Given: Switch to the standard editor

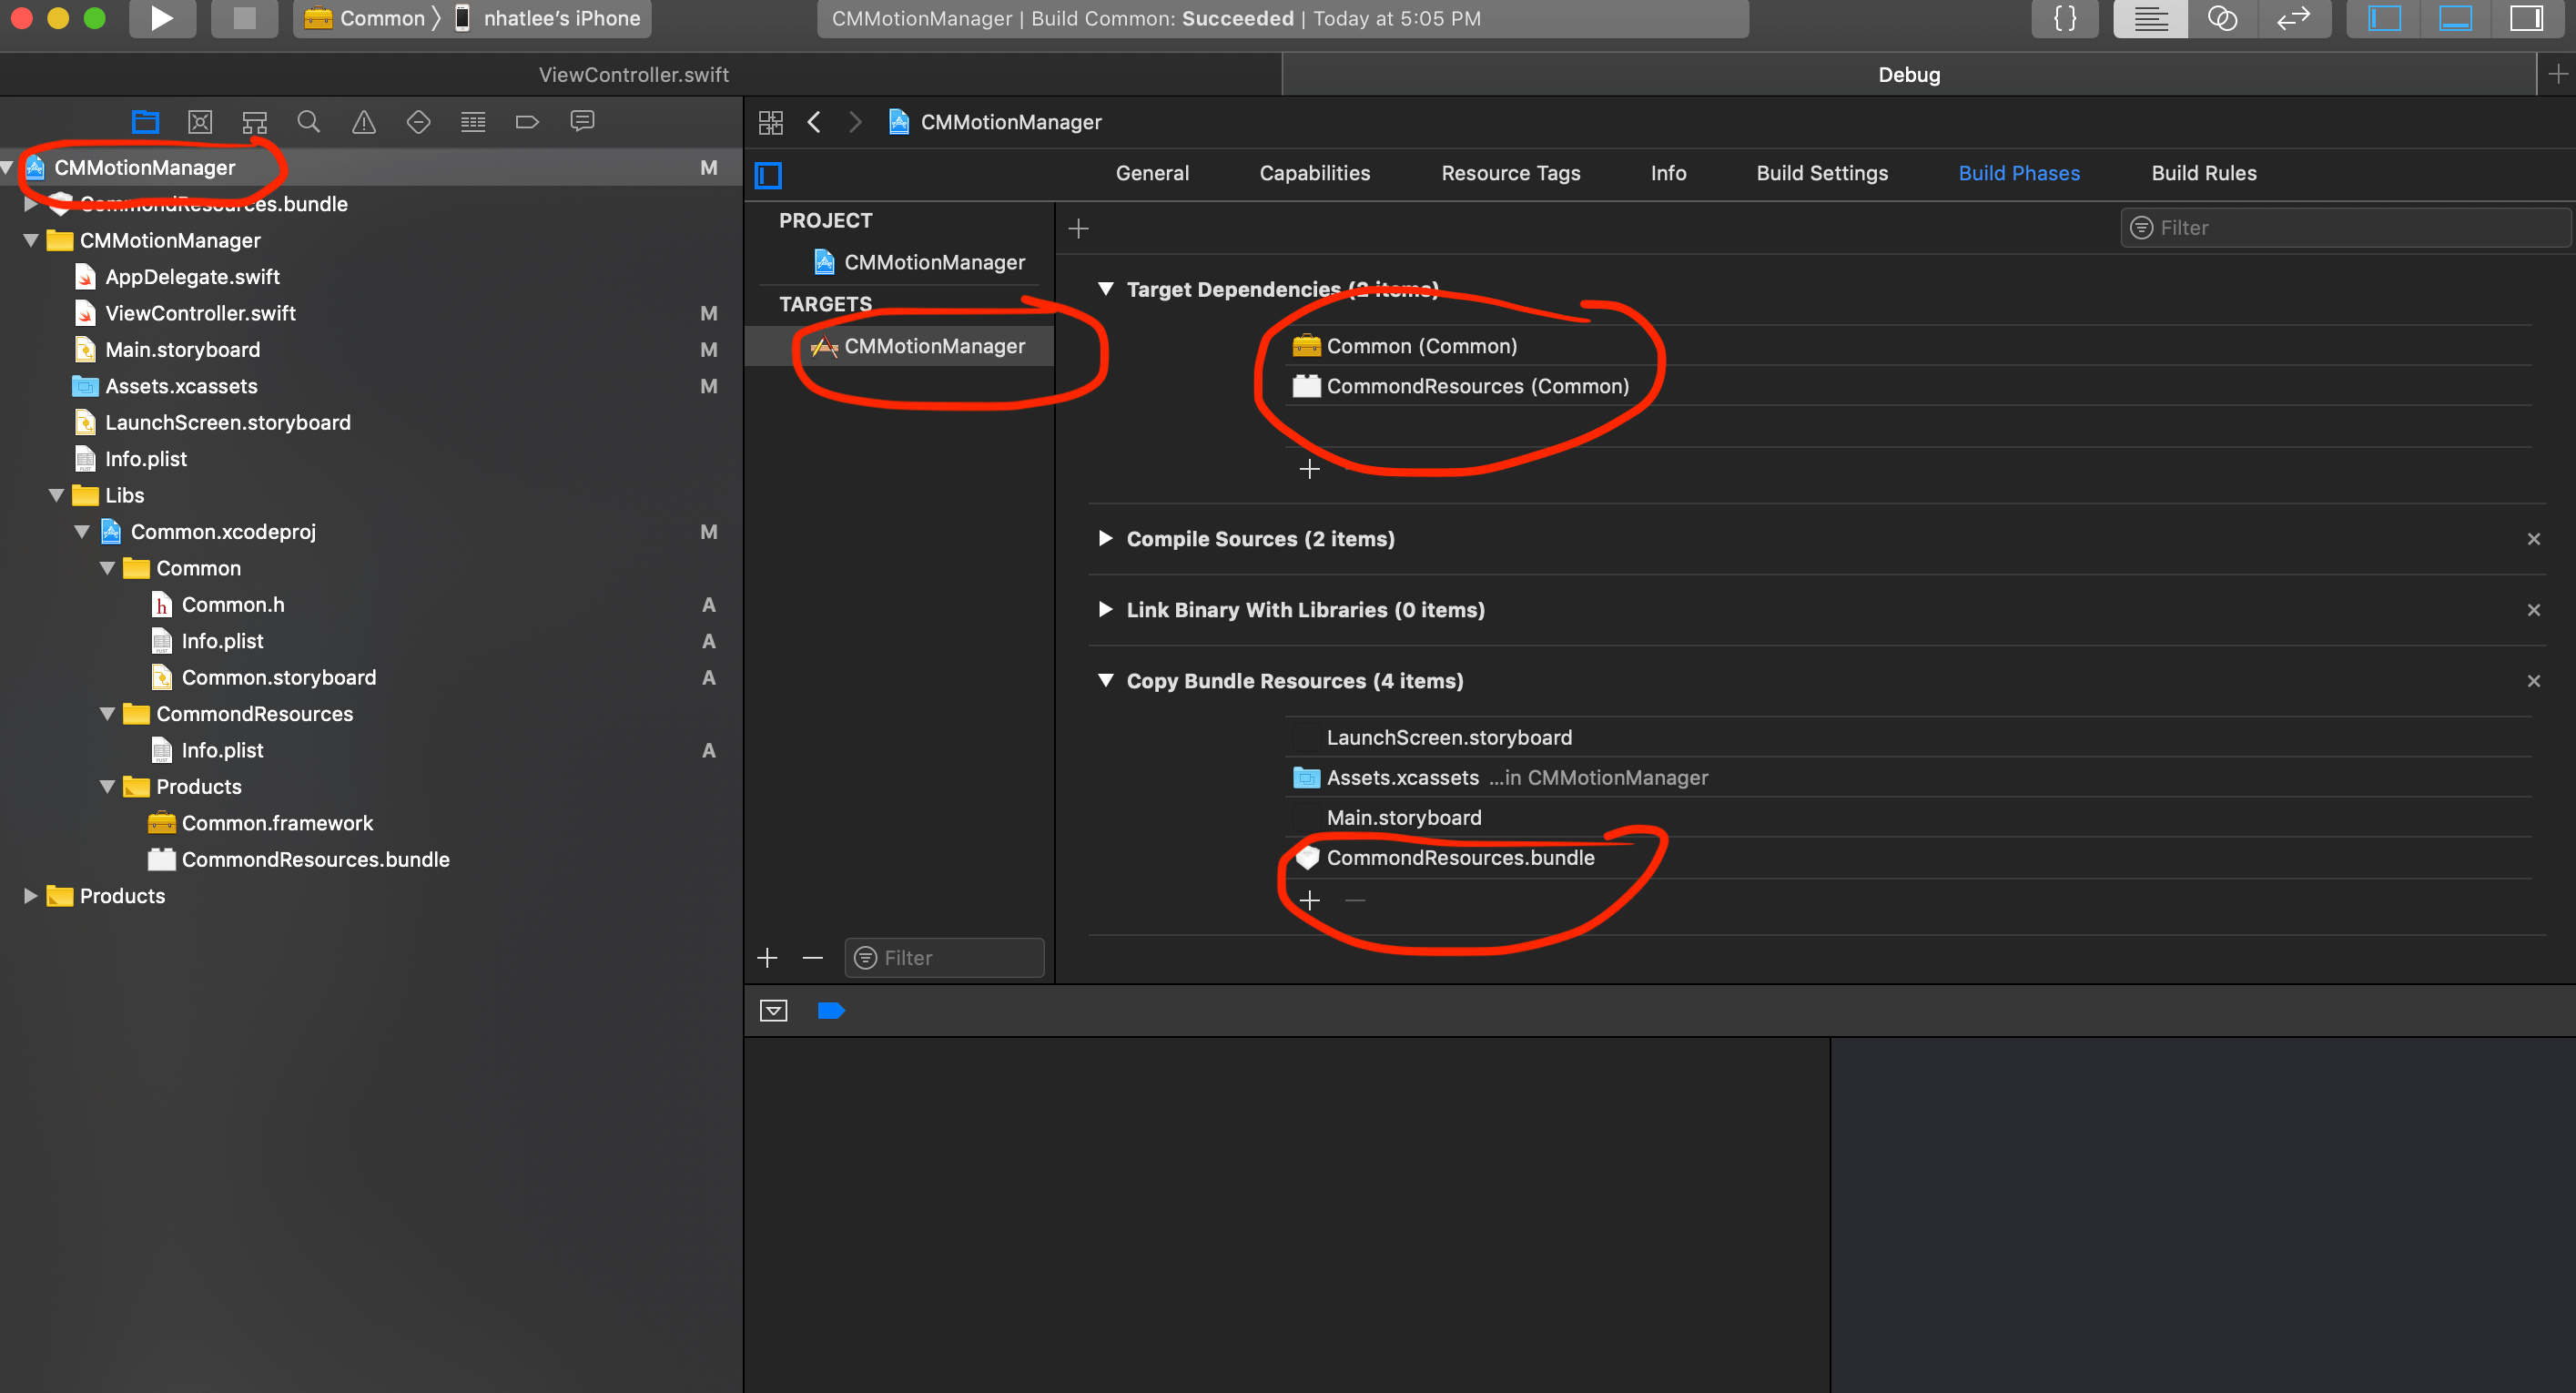Looking at the screenshot, I should click(2150, 18).
